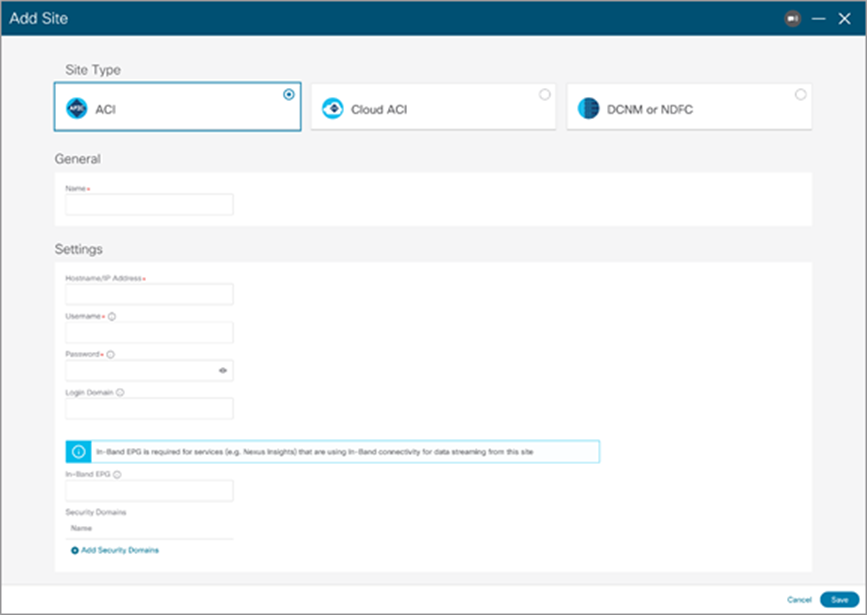Click the Password input field

(x=149, y=371)
